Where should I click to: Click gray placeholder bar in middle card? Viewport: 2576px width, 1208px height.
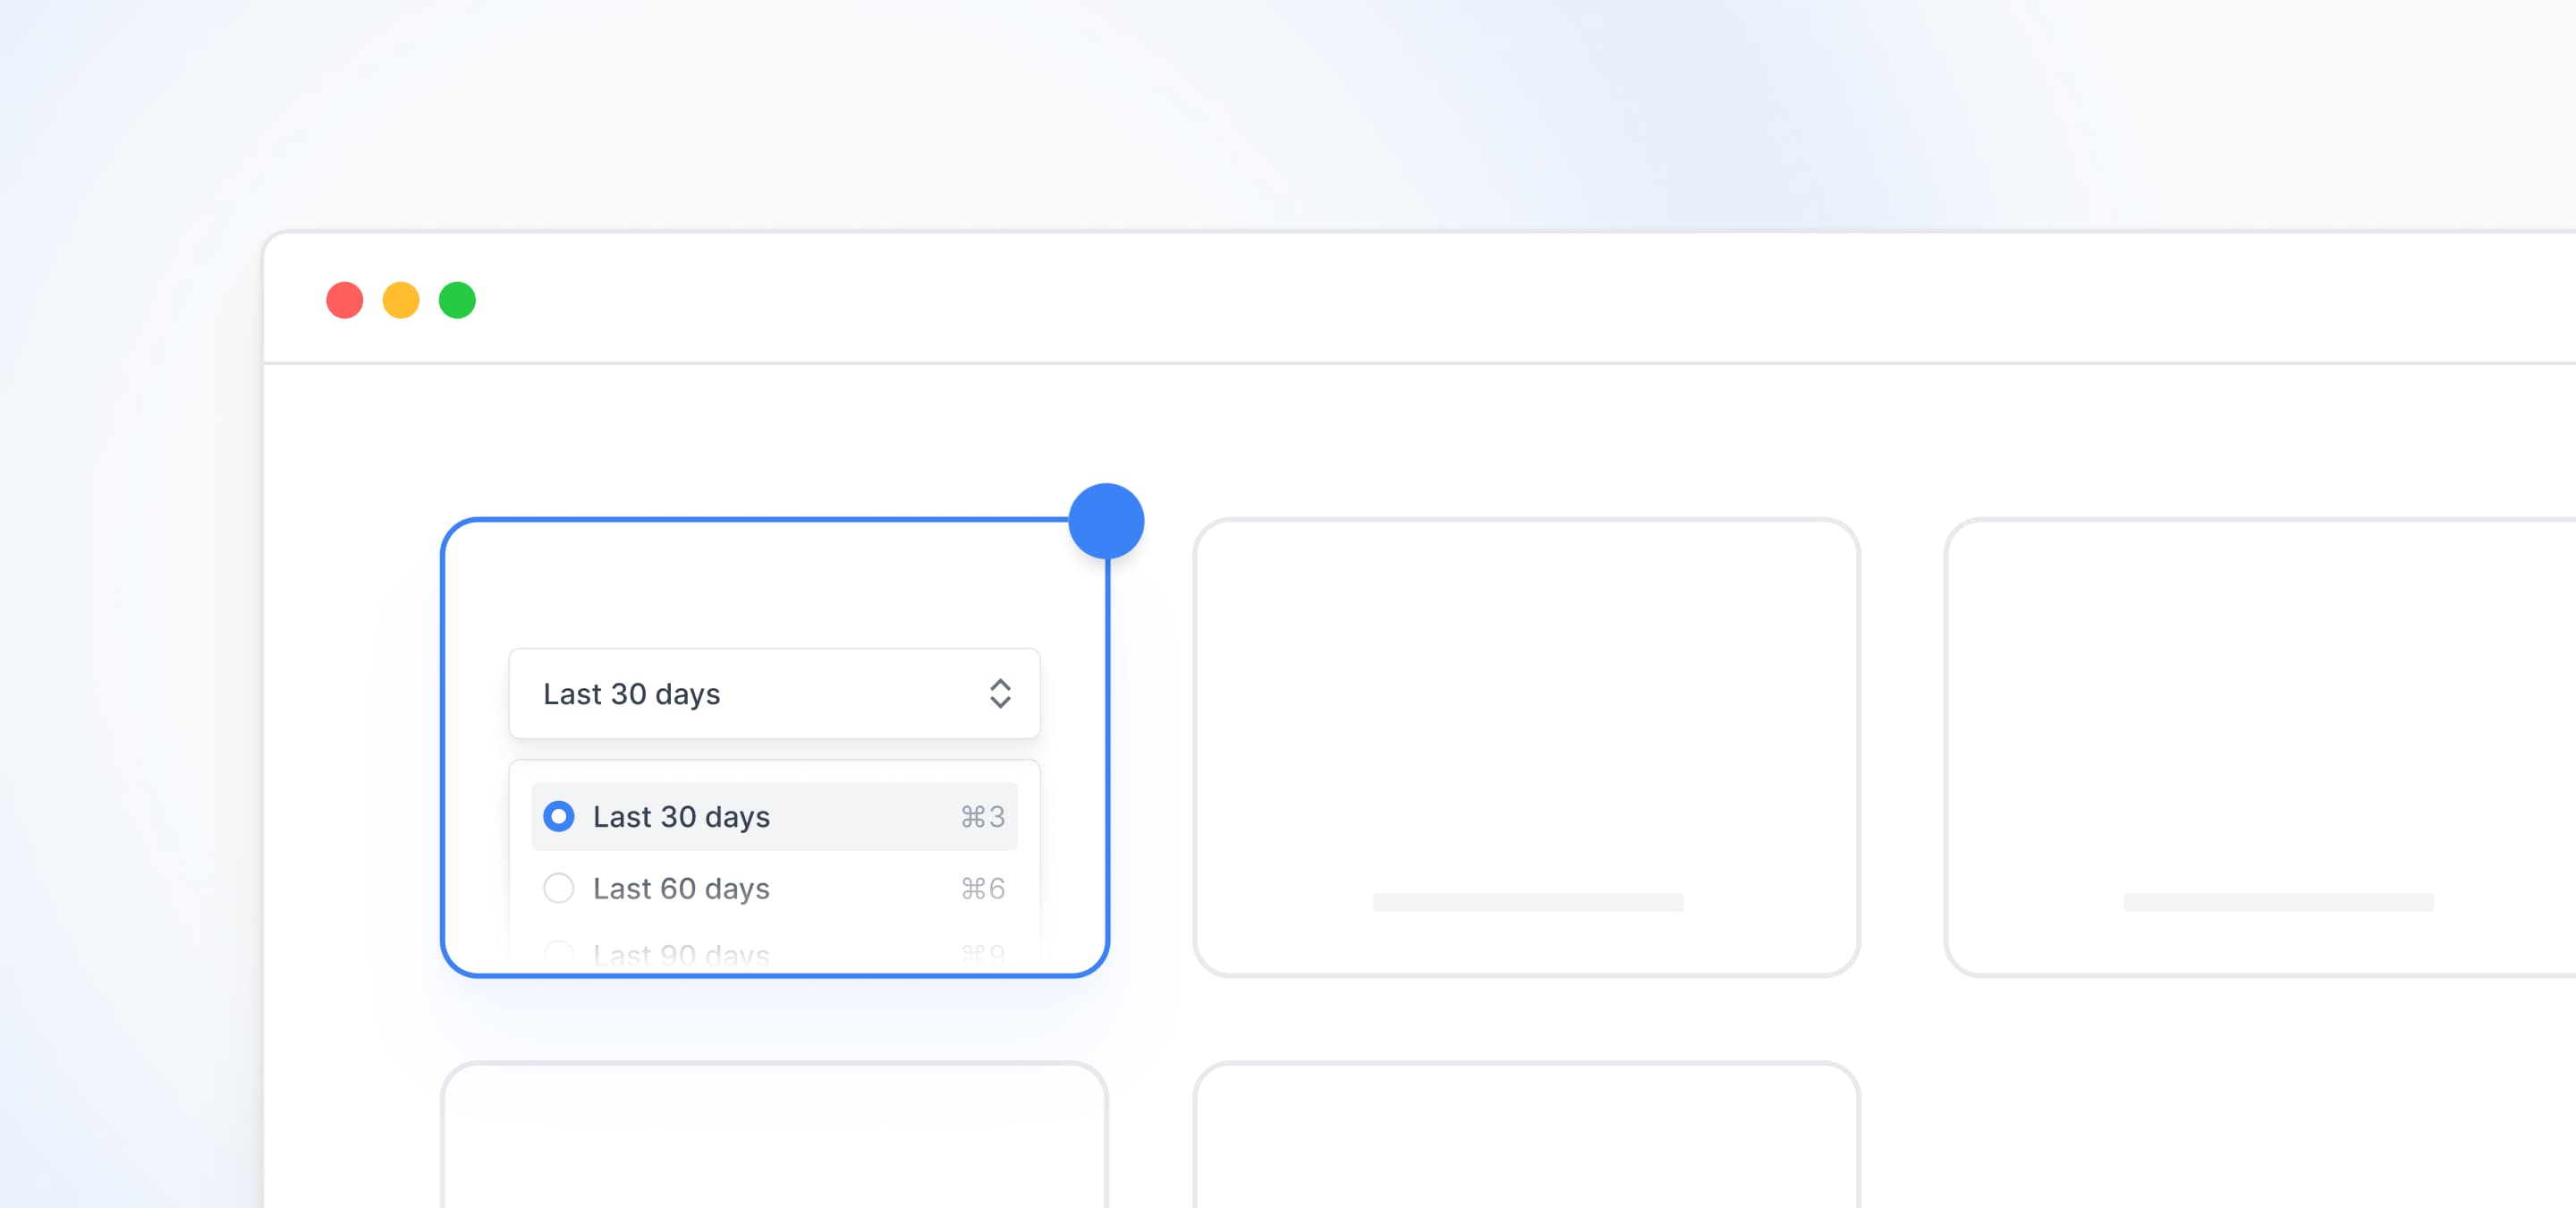click(x=1527, y=902)
